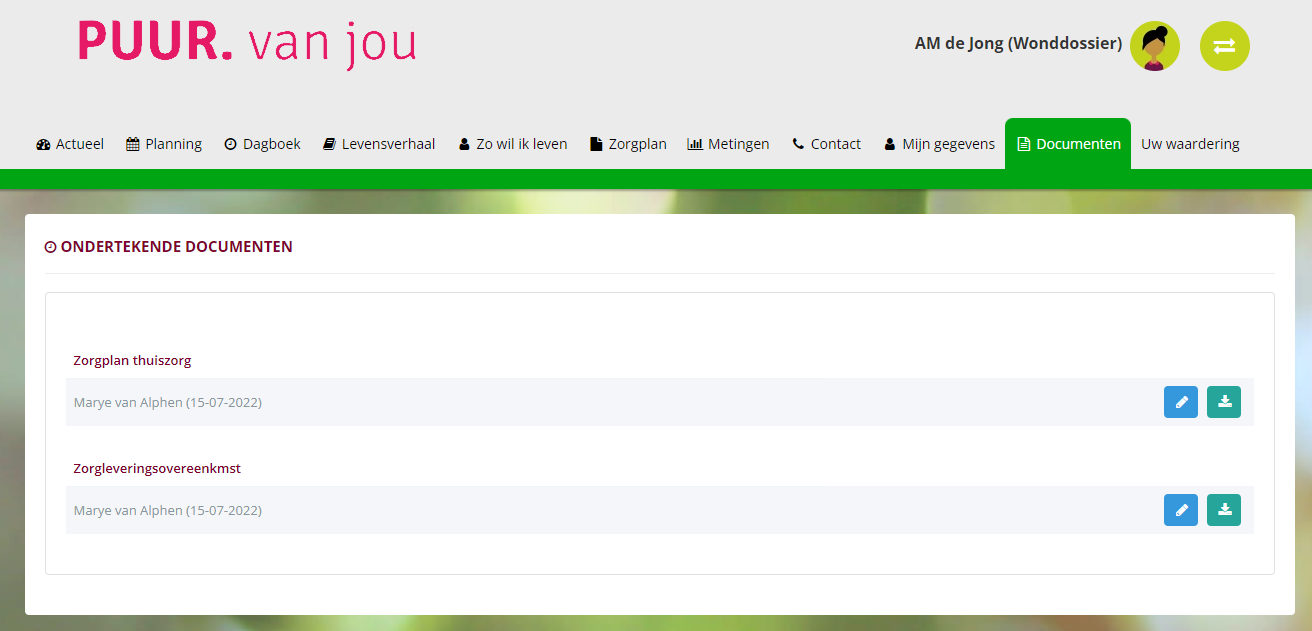
Task: Navigate to the Zorgplan tab
Action: (x=628, y=144)
